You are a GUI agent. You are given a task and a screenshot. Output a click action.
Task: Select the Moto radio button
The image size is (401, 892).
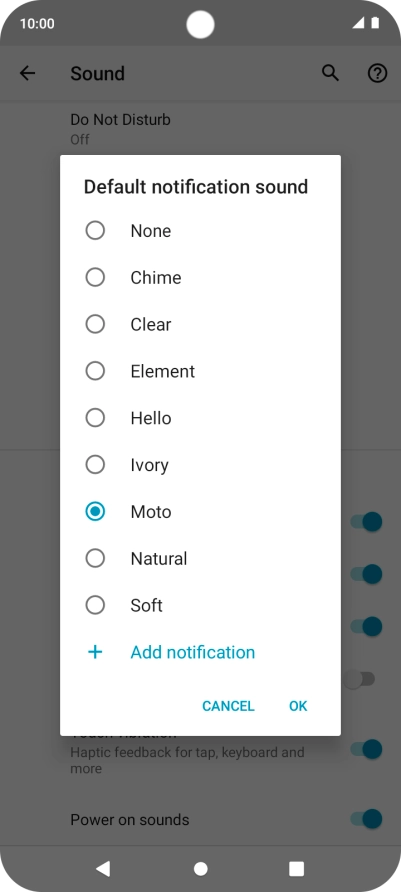coord(95,511)
